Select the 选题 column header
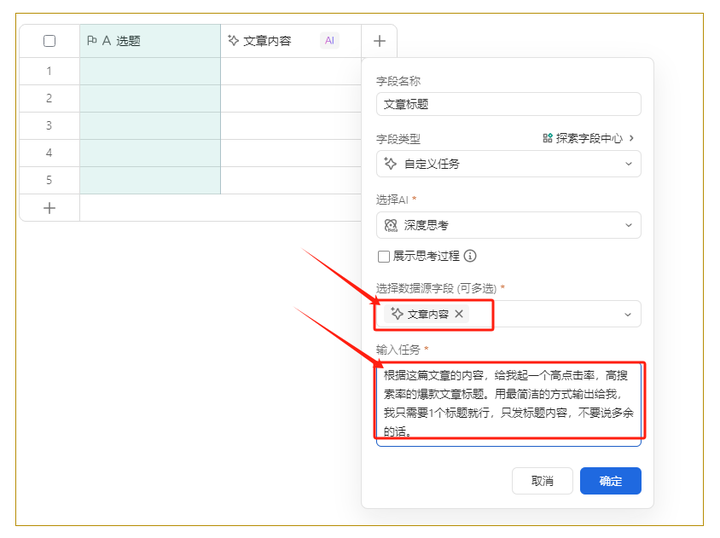The height and width of the screenshot is (538, 720). coord(150,41)
